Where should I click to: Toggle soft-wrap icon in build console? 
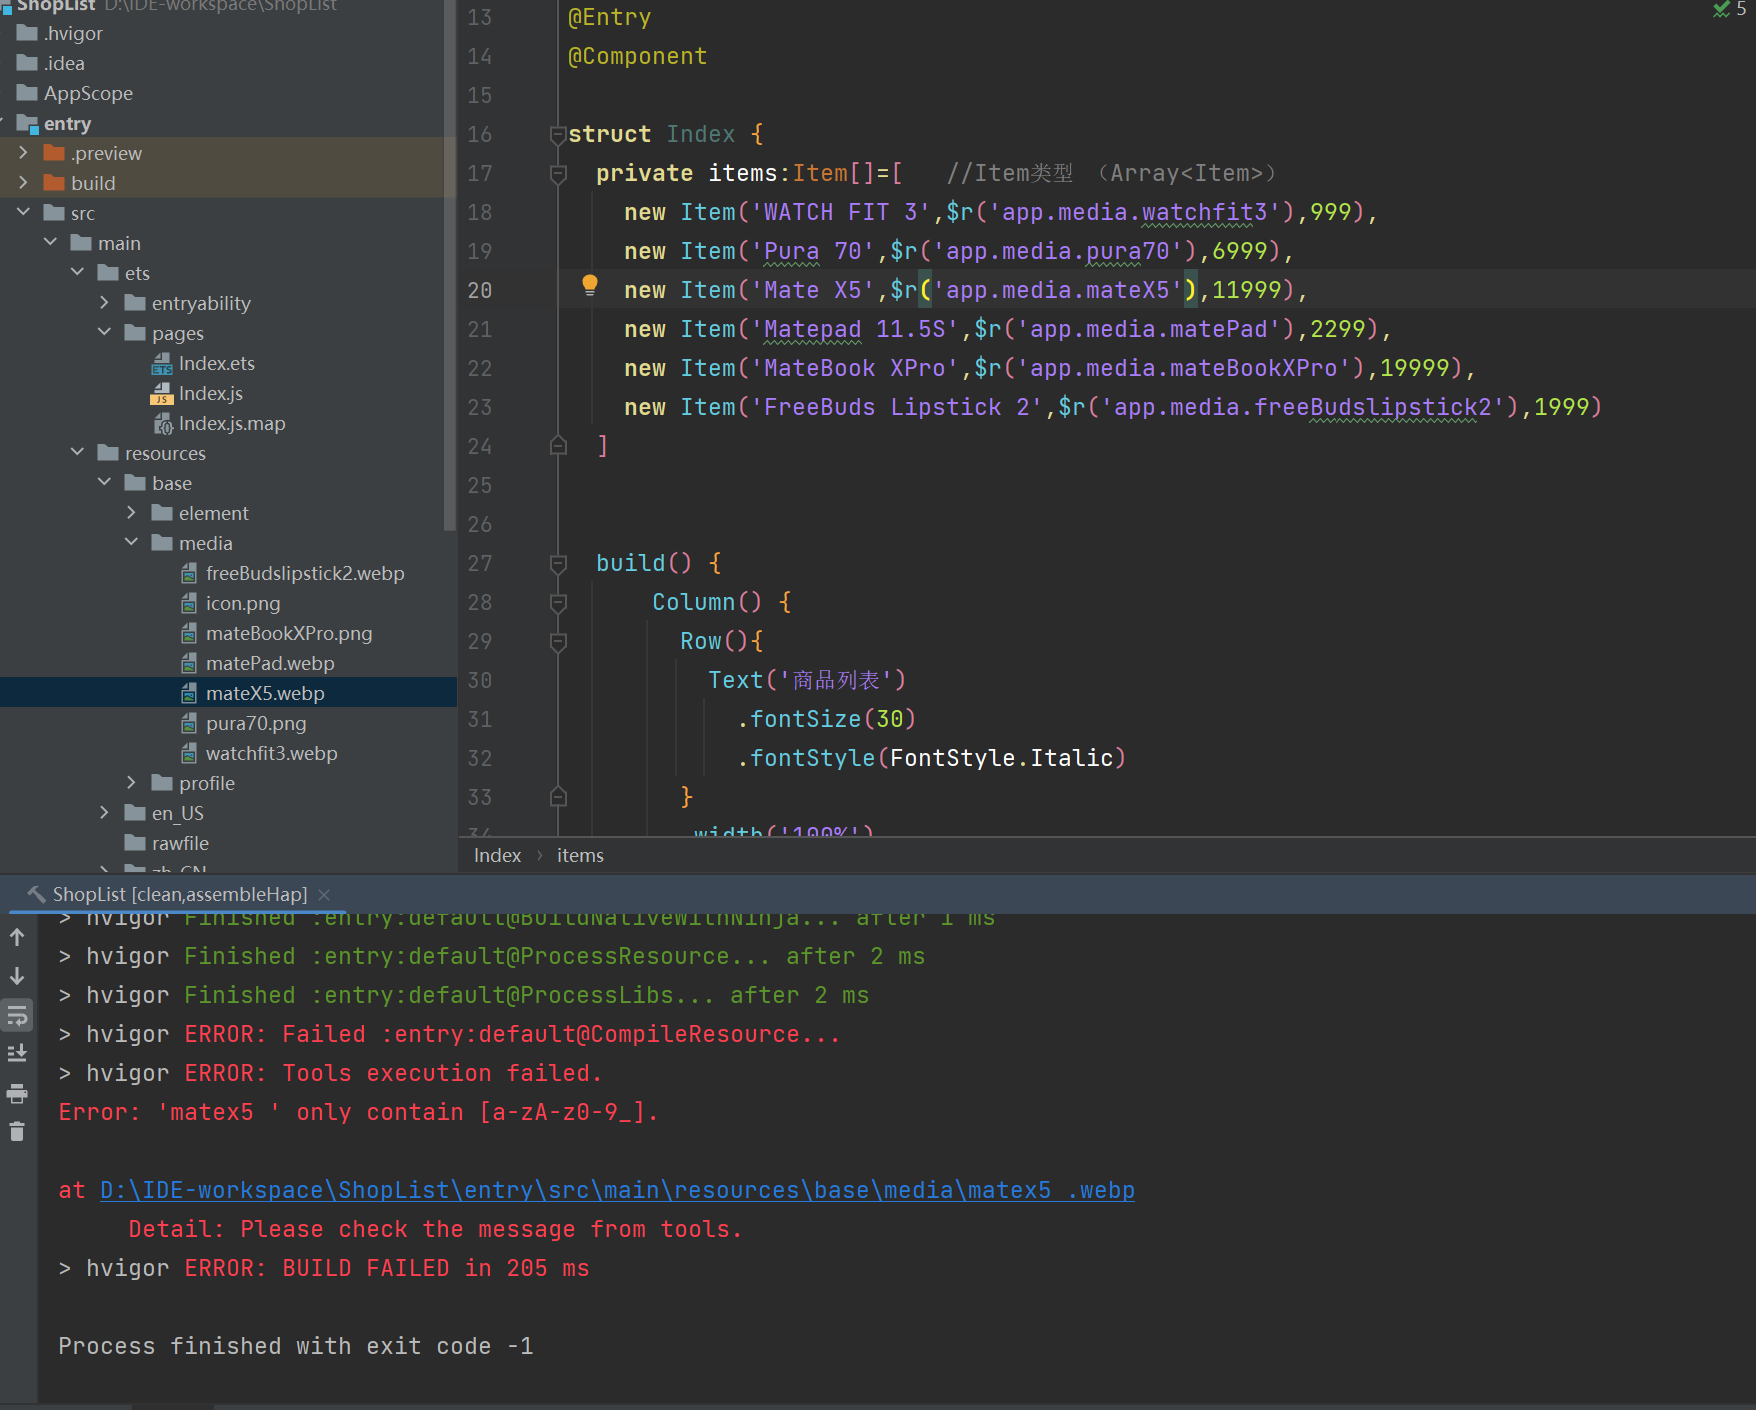17,1016
